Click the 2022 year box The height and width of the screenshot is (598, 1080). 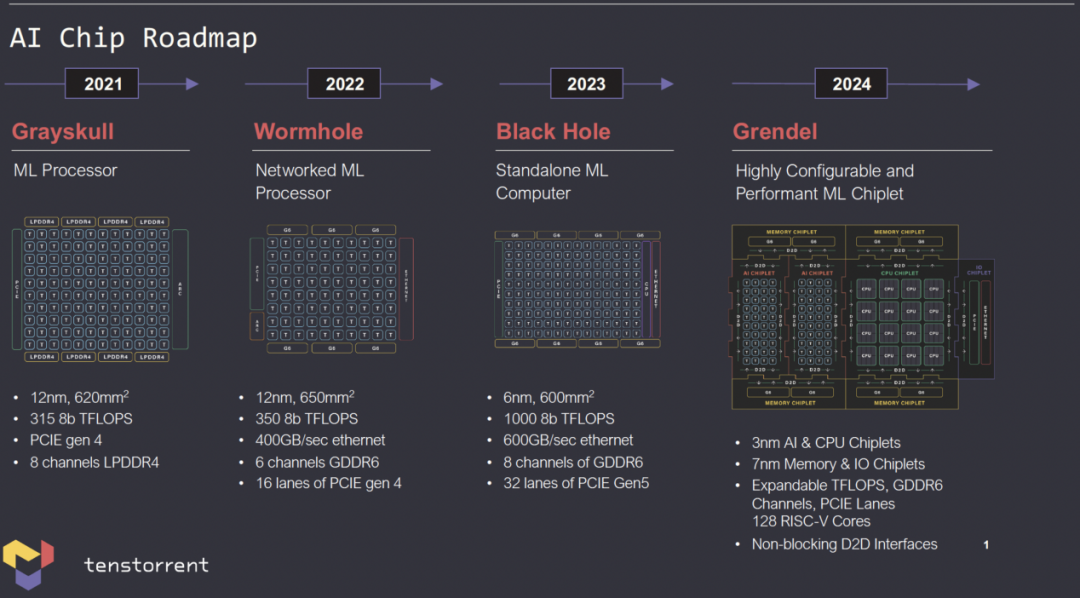pyautogui.click(x=344, y=83)
